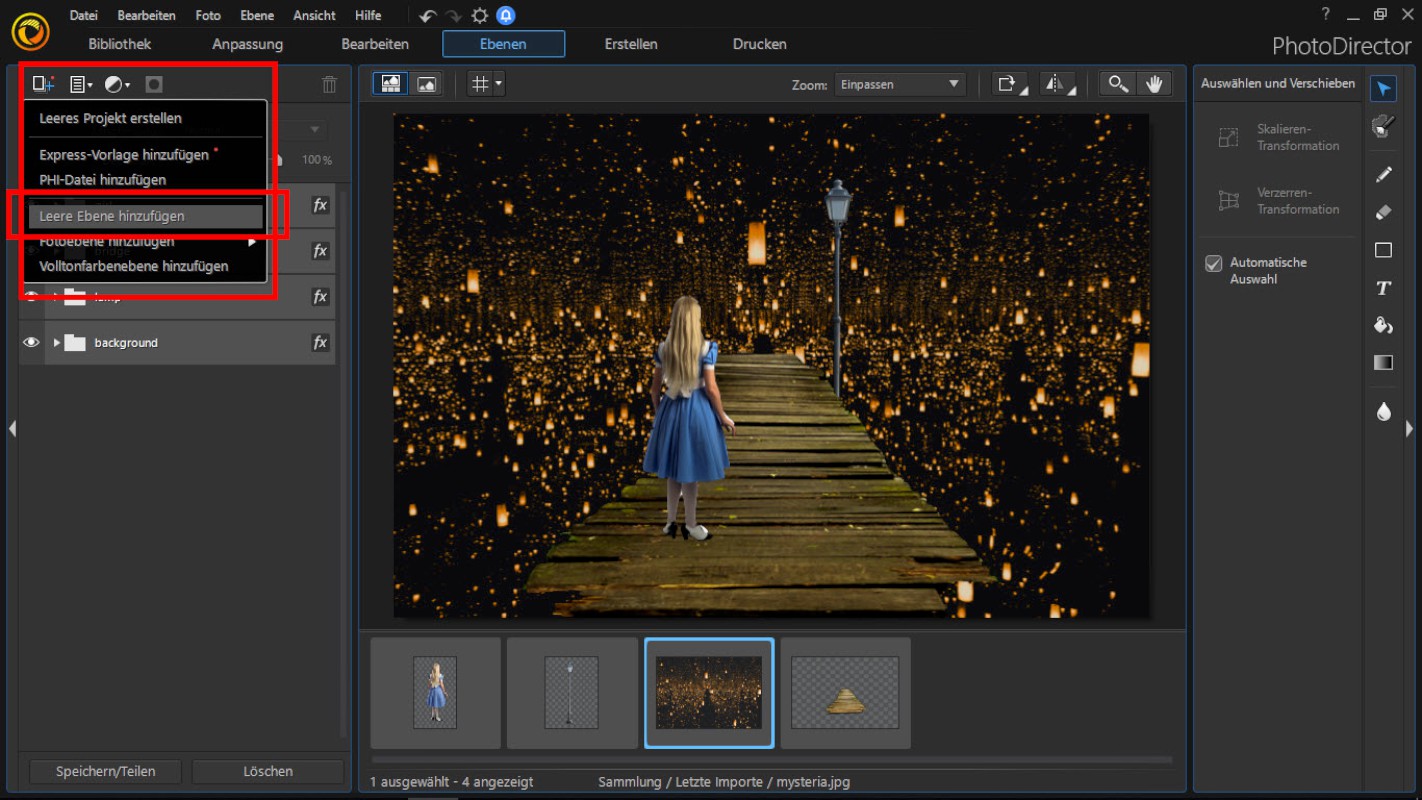Select the background layer row
This screenshot has height=800, width=1422.
(x=177, y=343)
